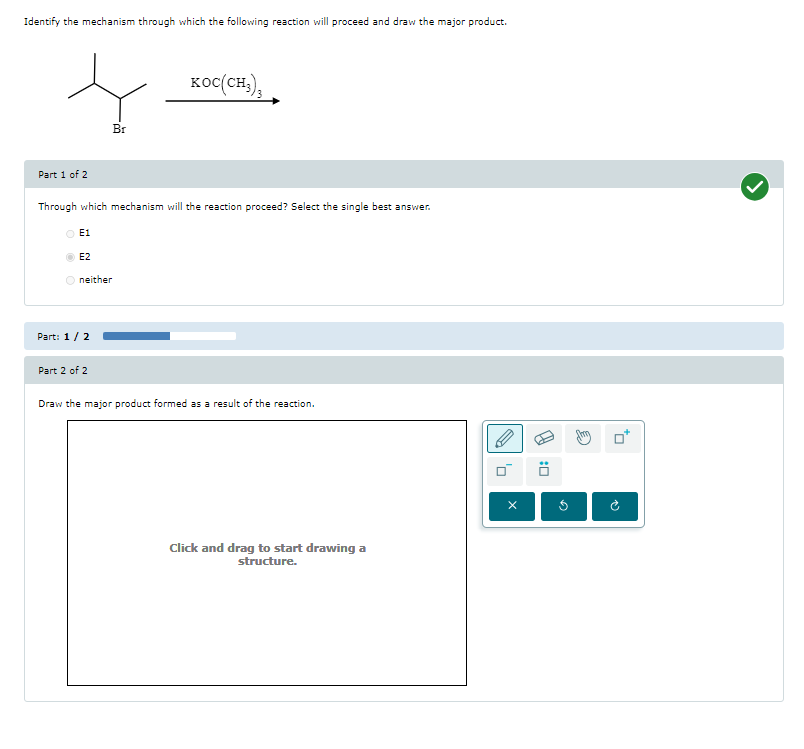Select the eraser tool
The image size is (804, 749).
(543, 438)
